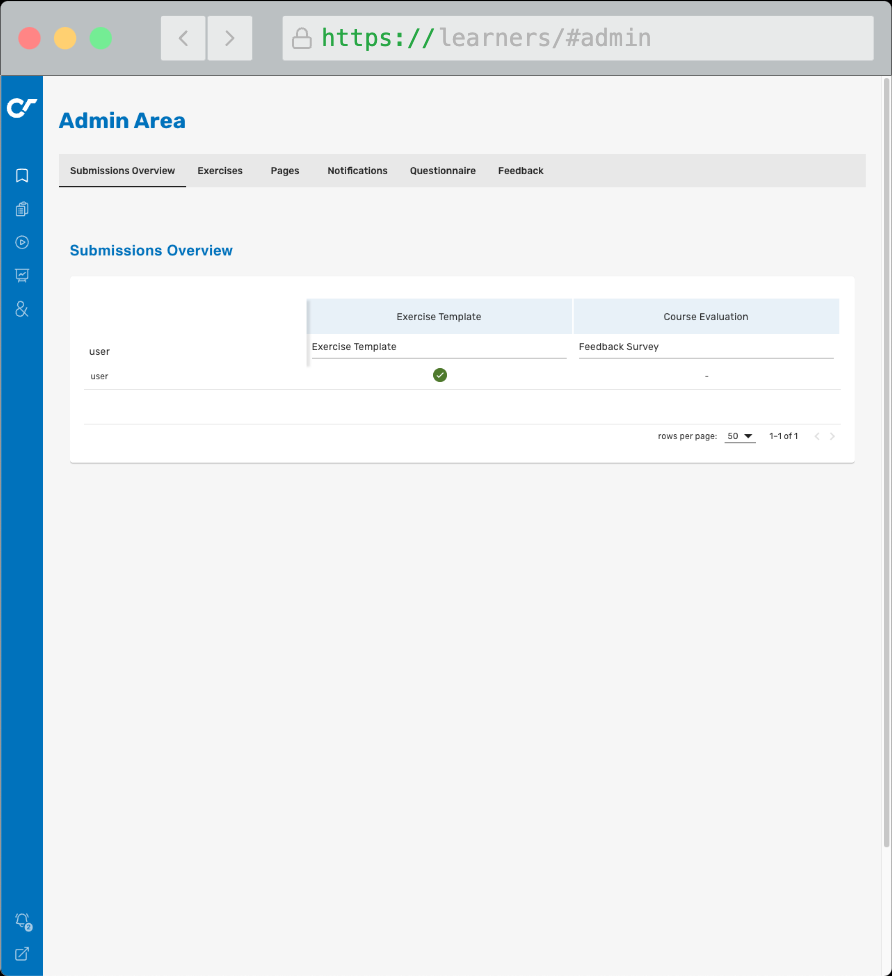892x976 pixels.
Task: Open the bookmarks sidebar icon
Action: click(x=21, y=175)
